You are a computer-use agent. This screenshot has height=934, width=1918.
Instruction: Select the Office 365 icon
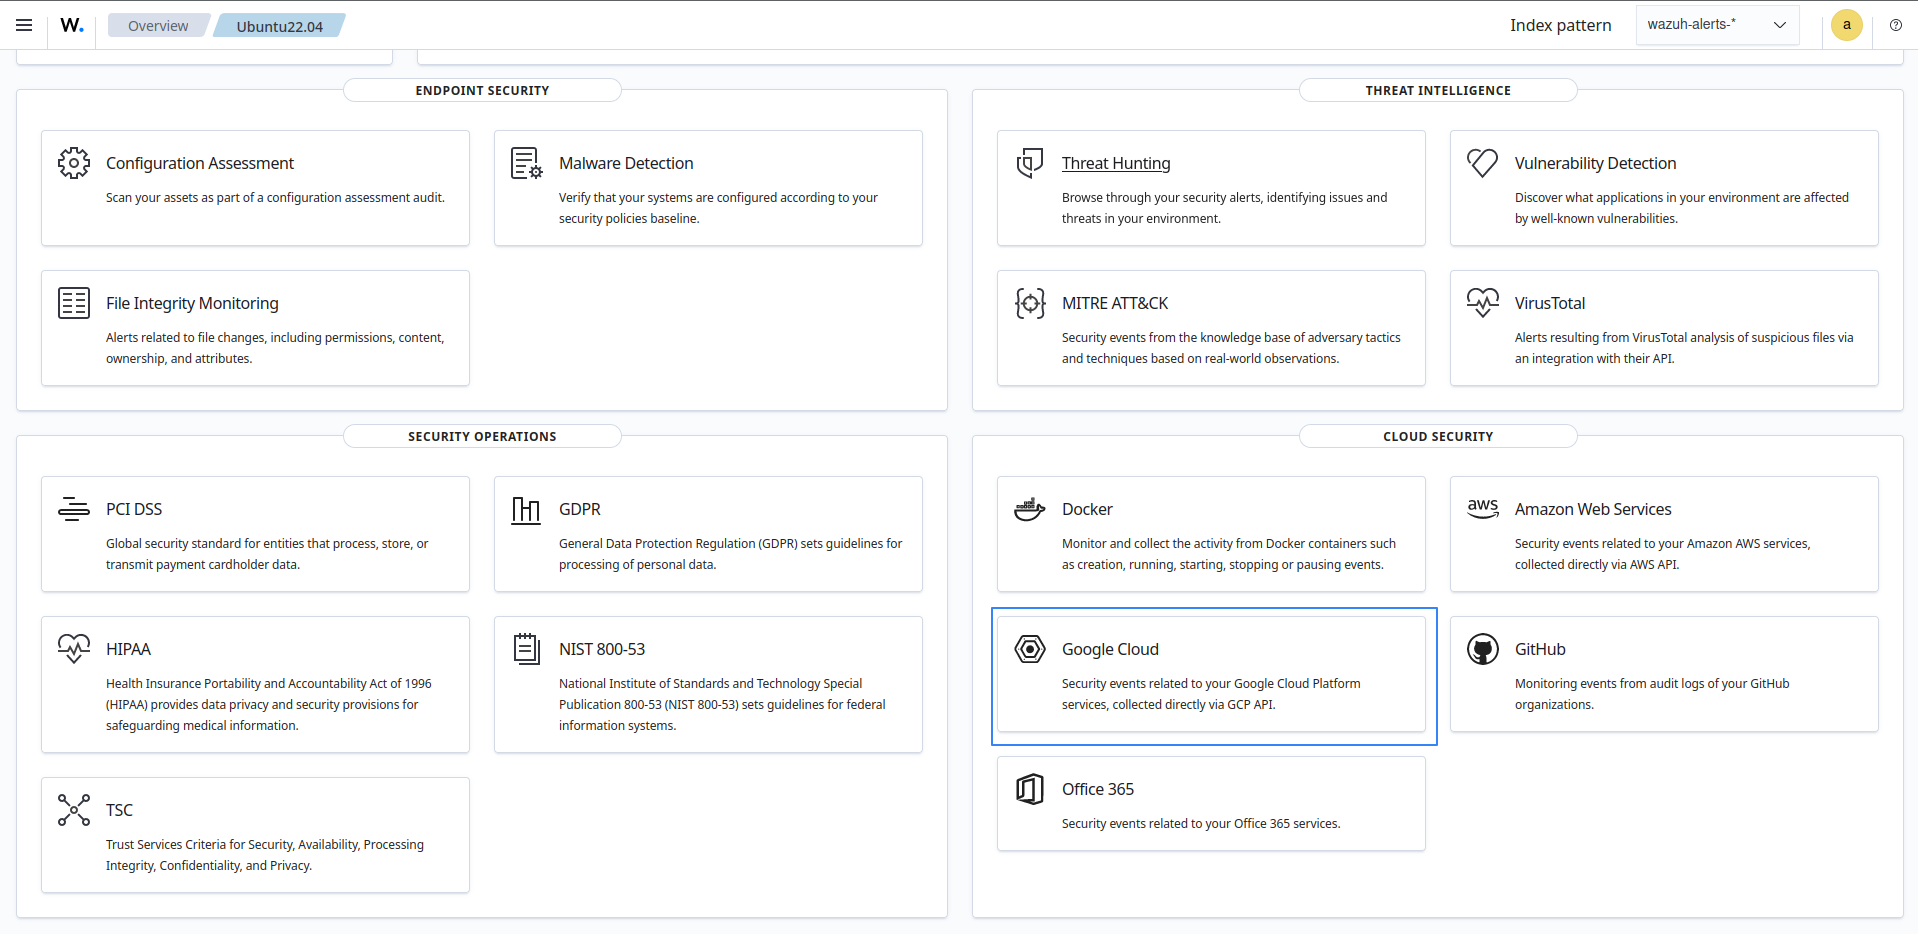(1029, 788)
